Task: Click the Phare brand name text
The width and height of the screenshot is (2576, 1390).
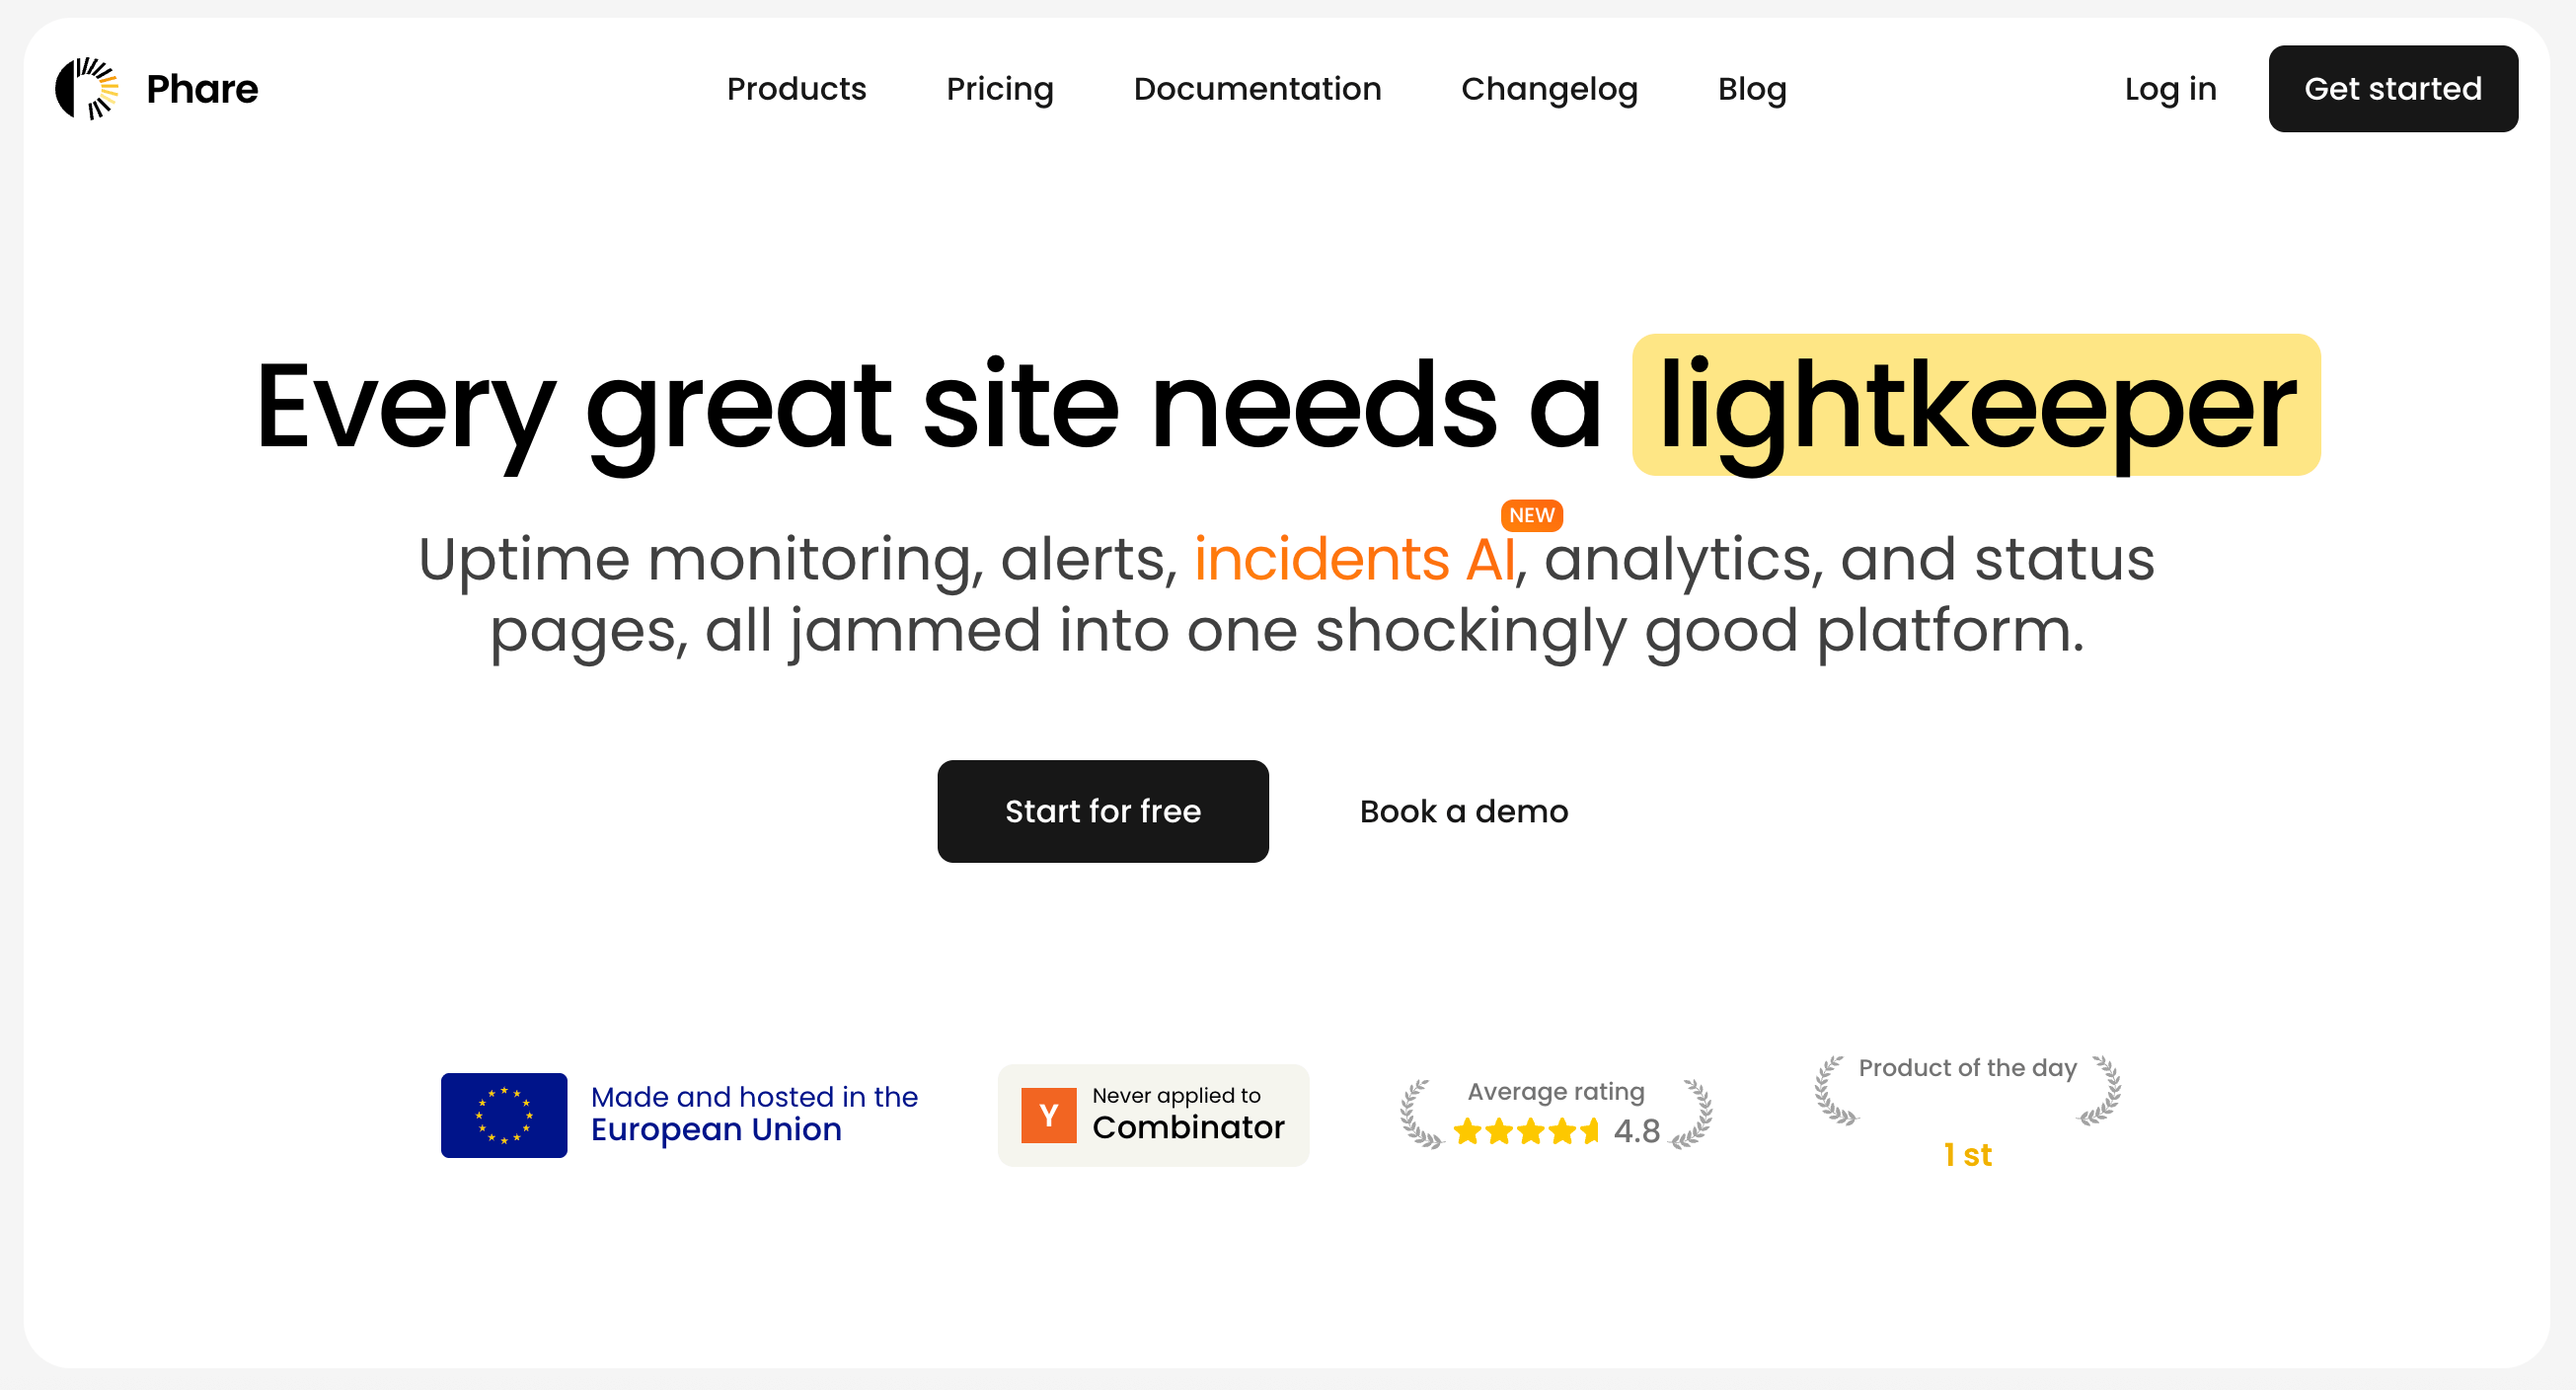Action: pos(202,89)
